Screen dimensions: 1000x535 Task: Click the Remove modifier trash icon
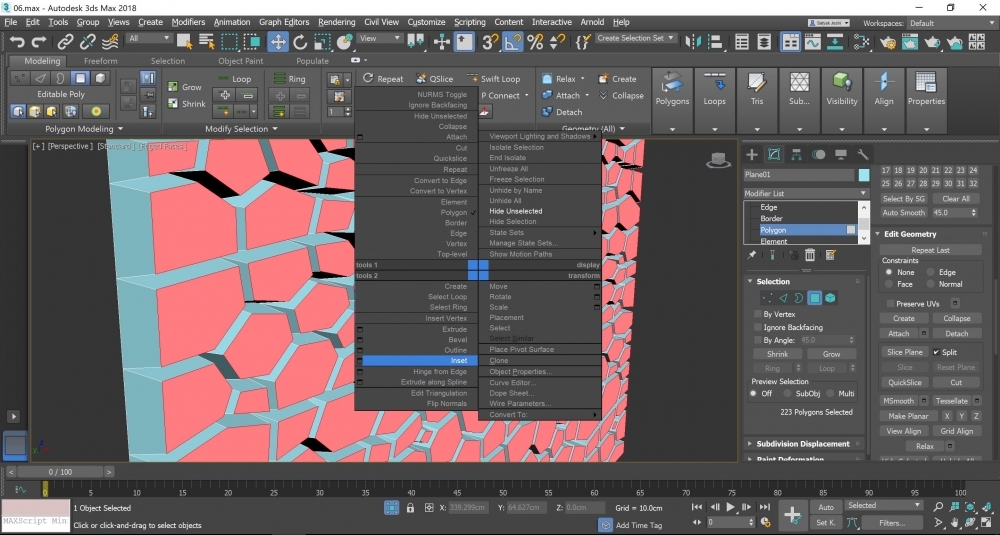(x=810, y=256)
